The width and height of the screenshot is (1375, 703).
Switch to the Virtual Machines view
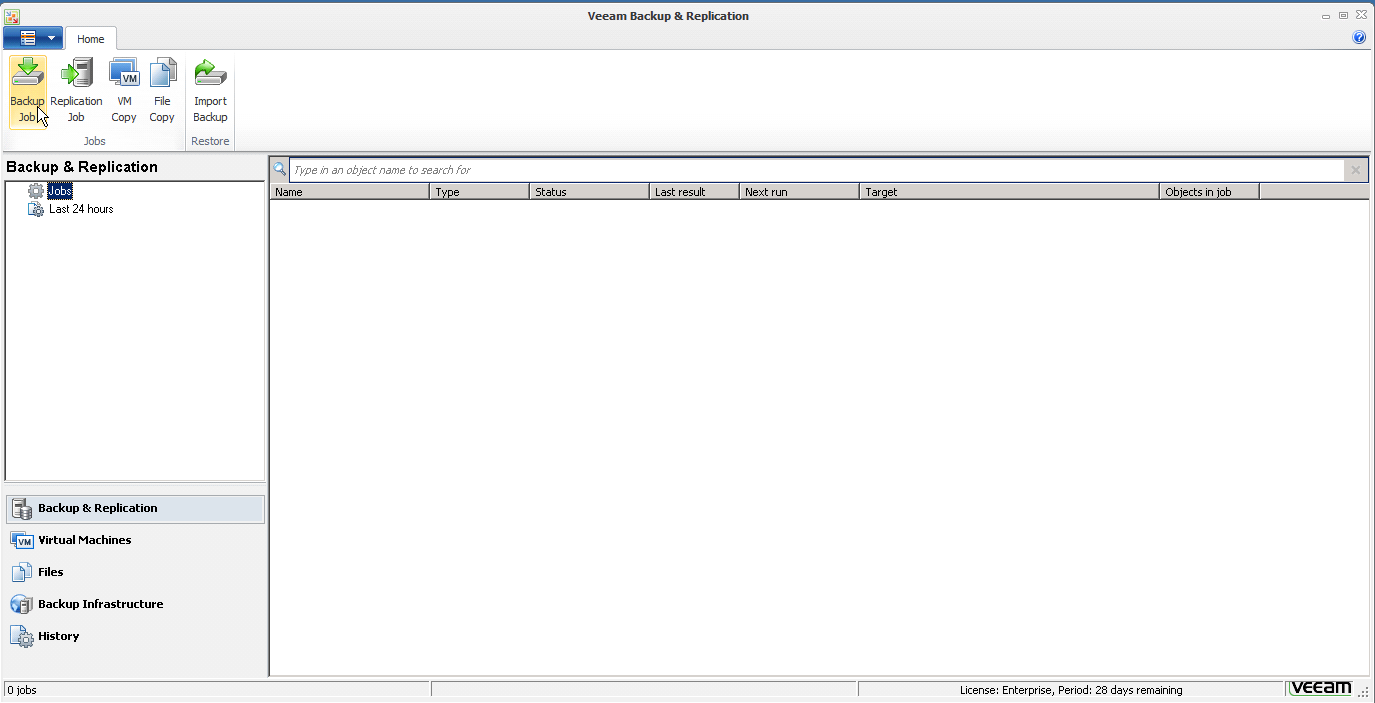click(x=84, y=540)
